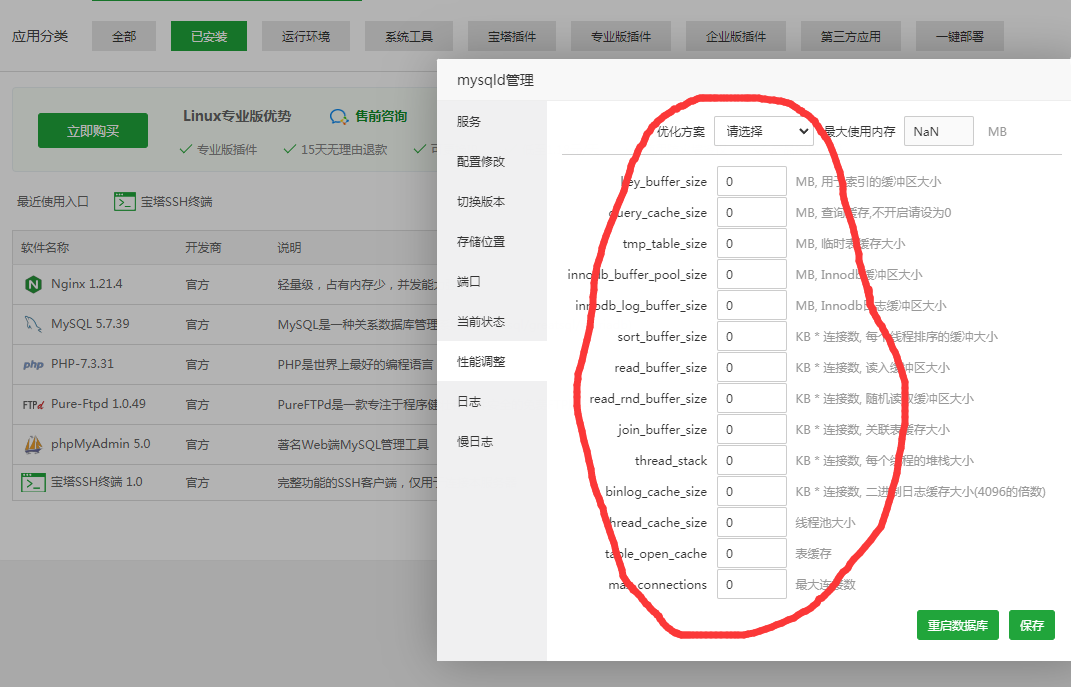Click the mysqld管理 dialog title
The image size is (1071, 687).
(x=495, y=80)
